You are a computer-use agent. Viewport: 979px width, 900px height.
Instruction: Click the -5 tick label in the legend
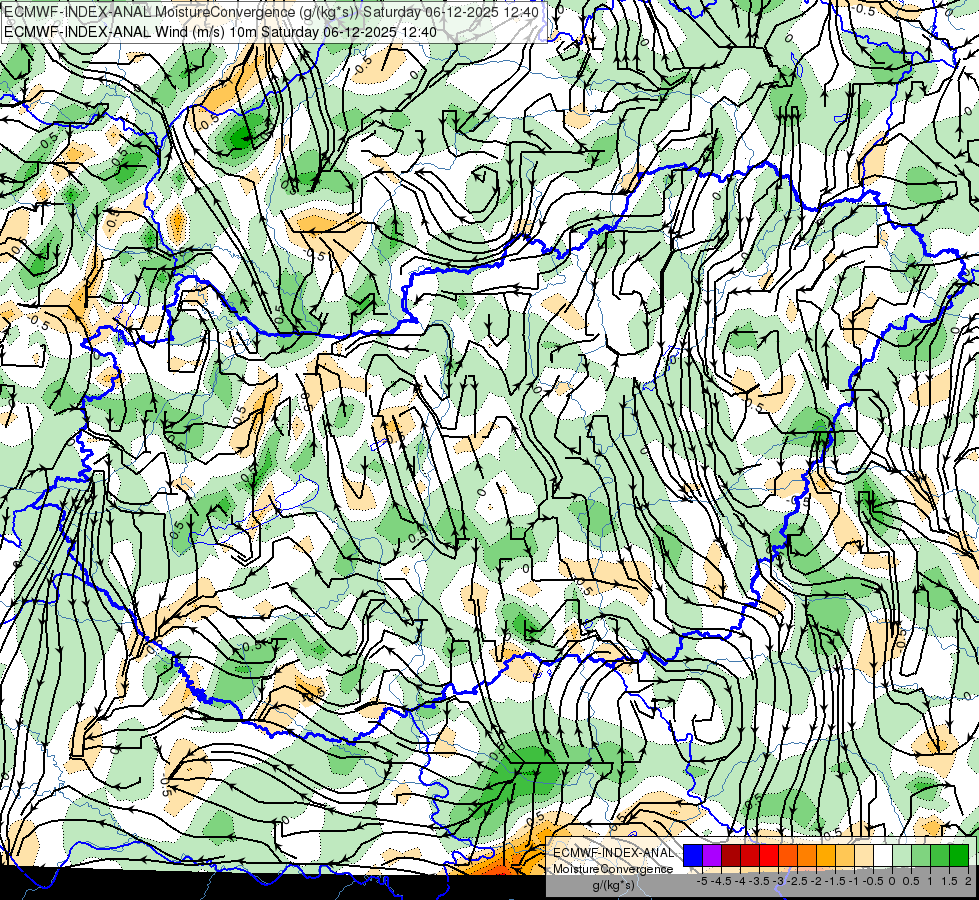[702, 881]
